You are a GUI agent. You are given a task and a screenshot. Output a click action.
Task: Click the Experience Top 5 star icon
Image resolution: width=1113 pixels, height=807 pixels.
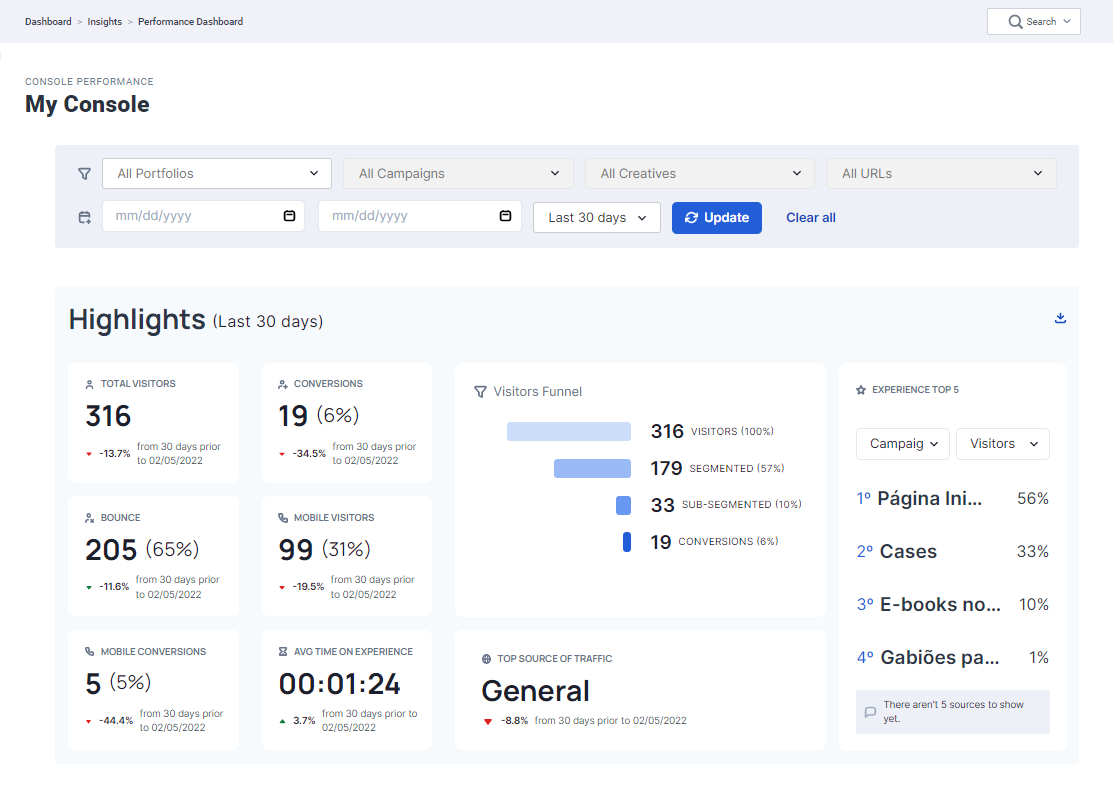(x=861, y=390)
